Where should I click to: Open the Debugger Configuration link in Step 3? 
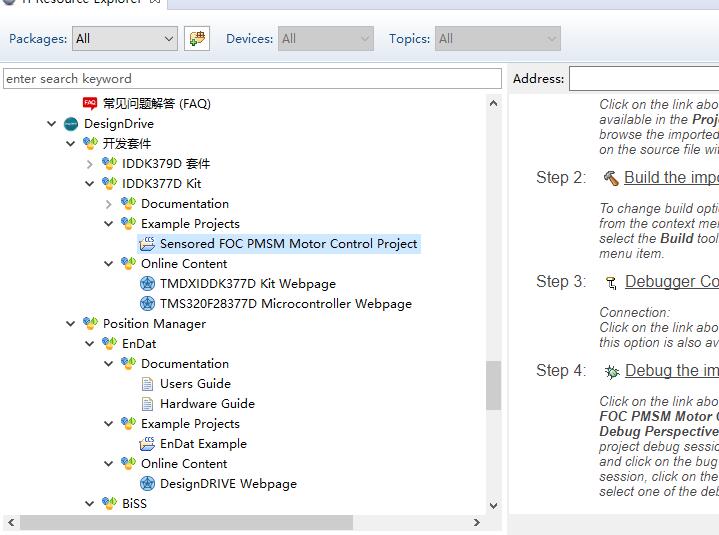671,282
